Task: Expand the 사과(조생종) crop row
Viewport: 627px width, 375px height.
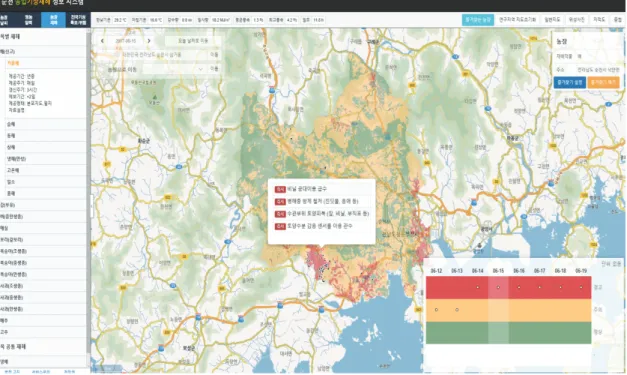Action: pyautogui.click(x=43, y=286)
